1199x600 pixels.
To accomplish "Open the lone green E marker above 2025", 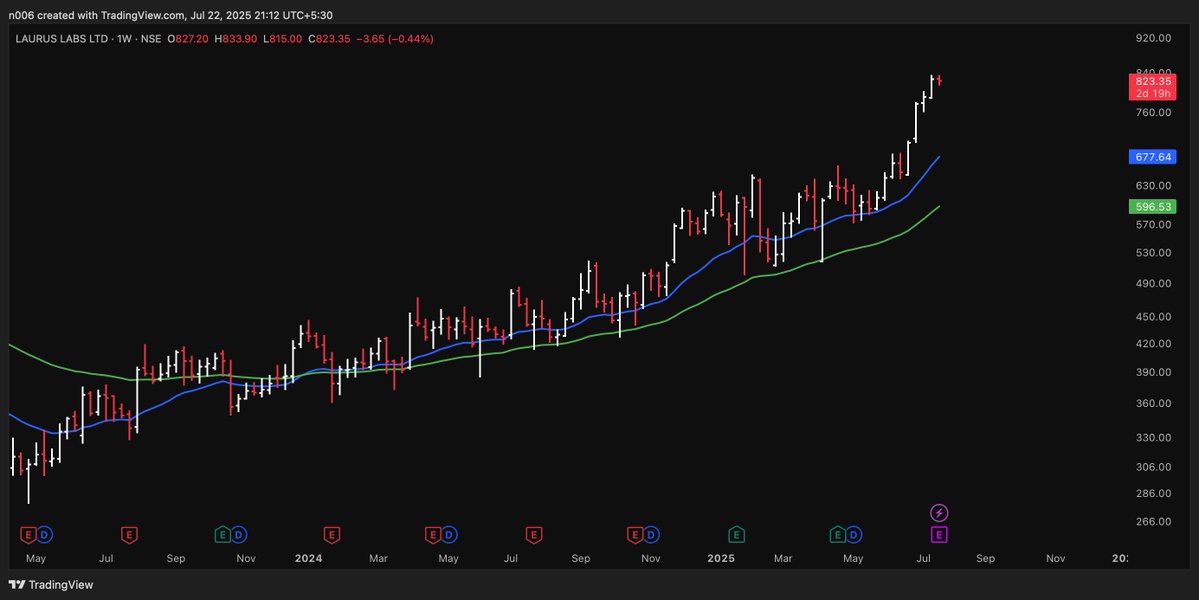I will 736,534.
